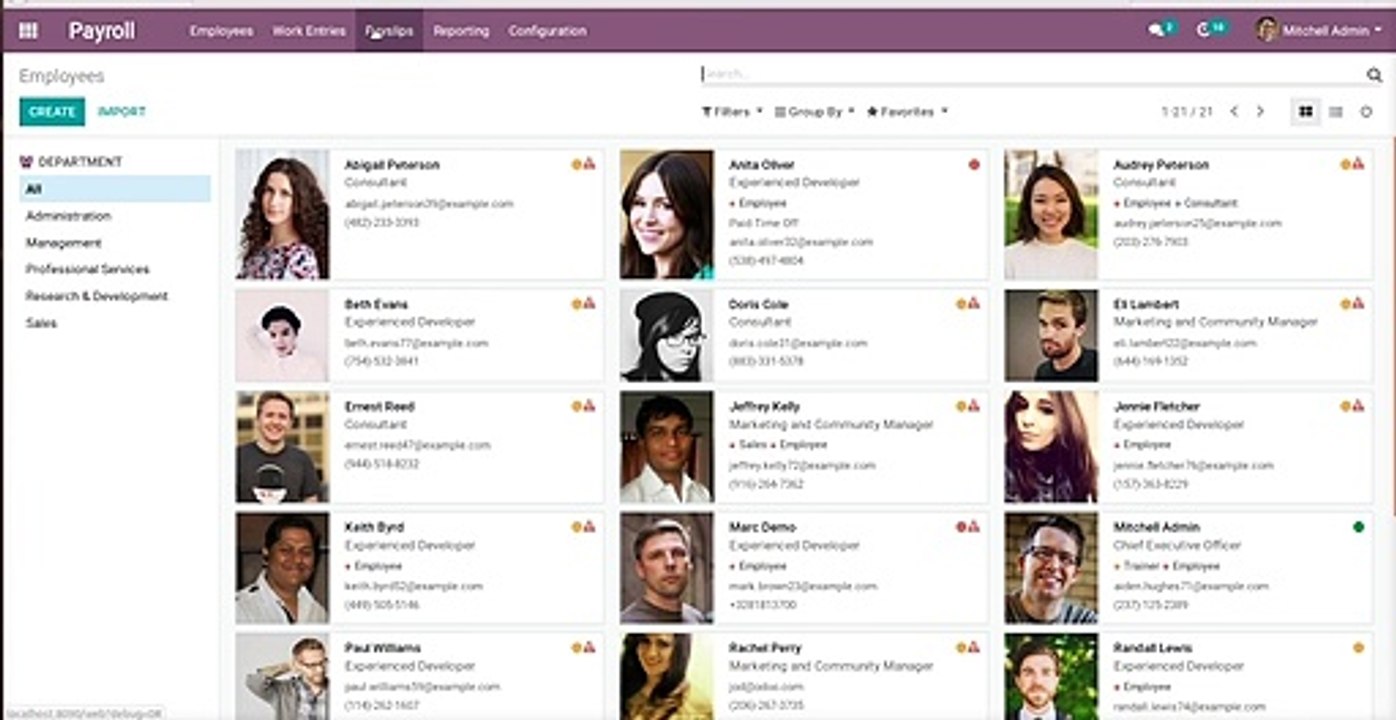Click the name Randall Lewis
Screen dimensions: 1396x720
[1152, 648]
